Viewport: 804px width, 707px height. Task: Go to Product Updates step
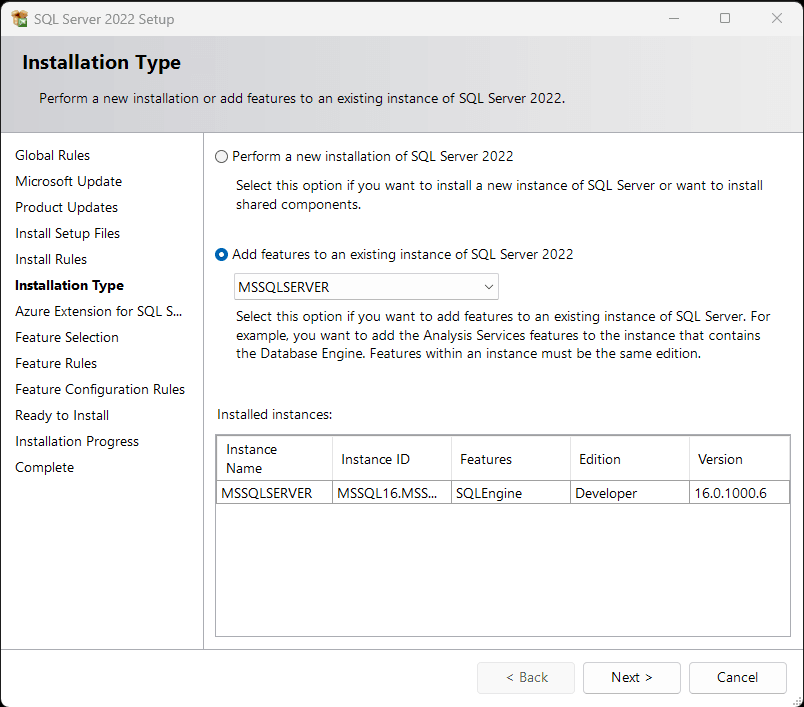[x=67, y=208]
